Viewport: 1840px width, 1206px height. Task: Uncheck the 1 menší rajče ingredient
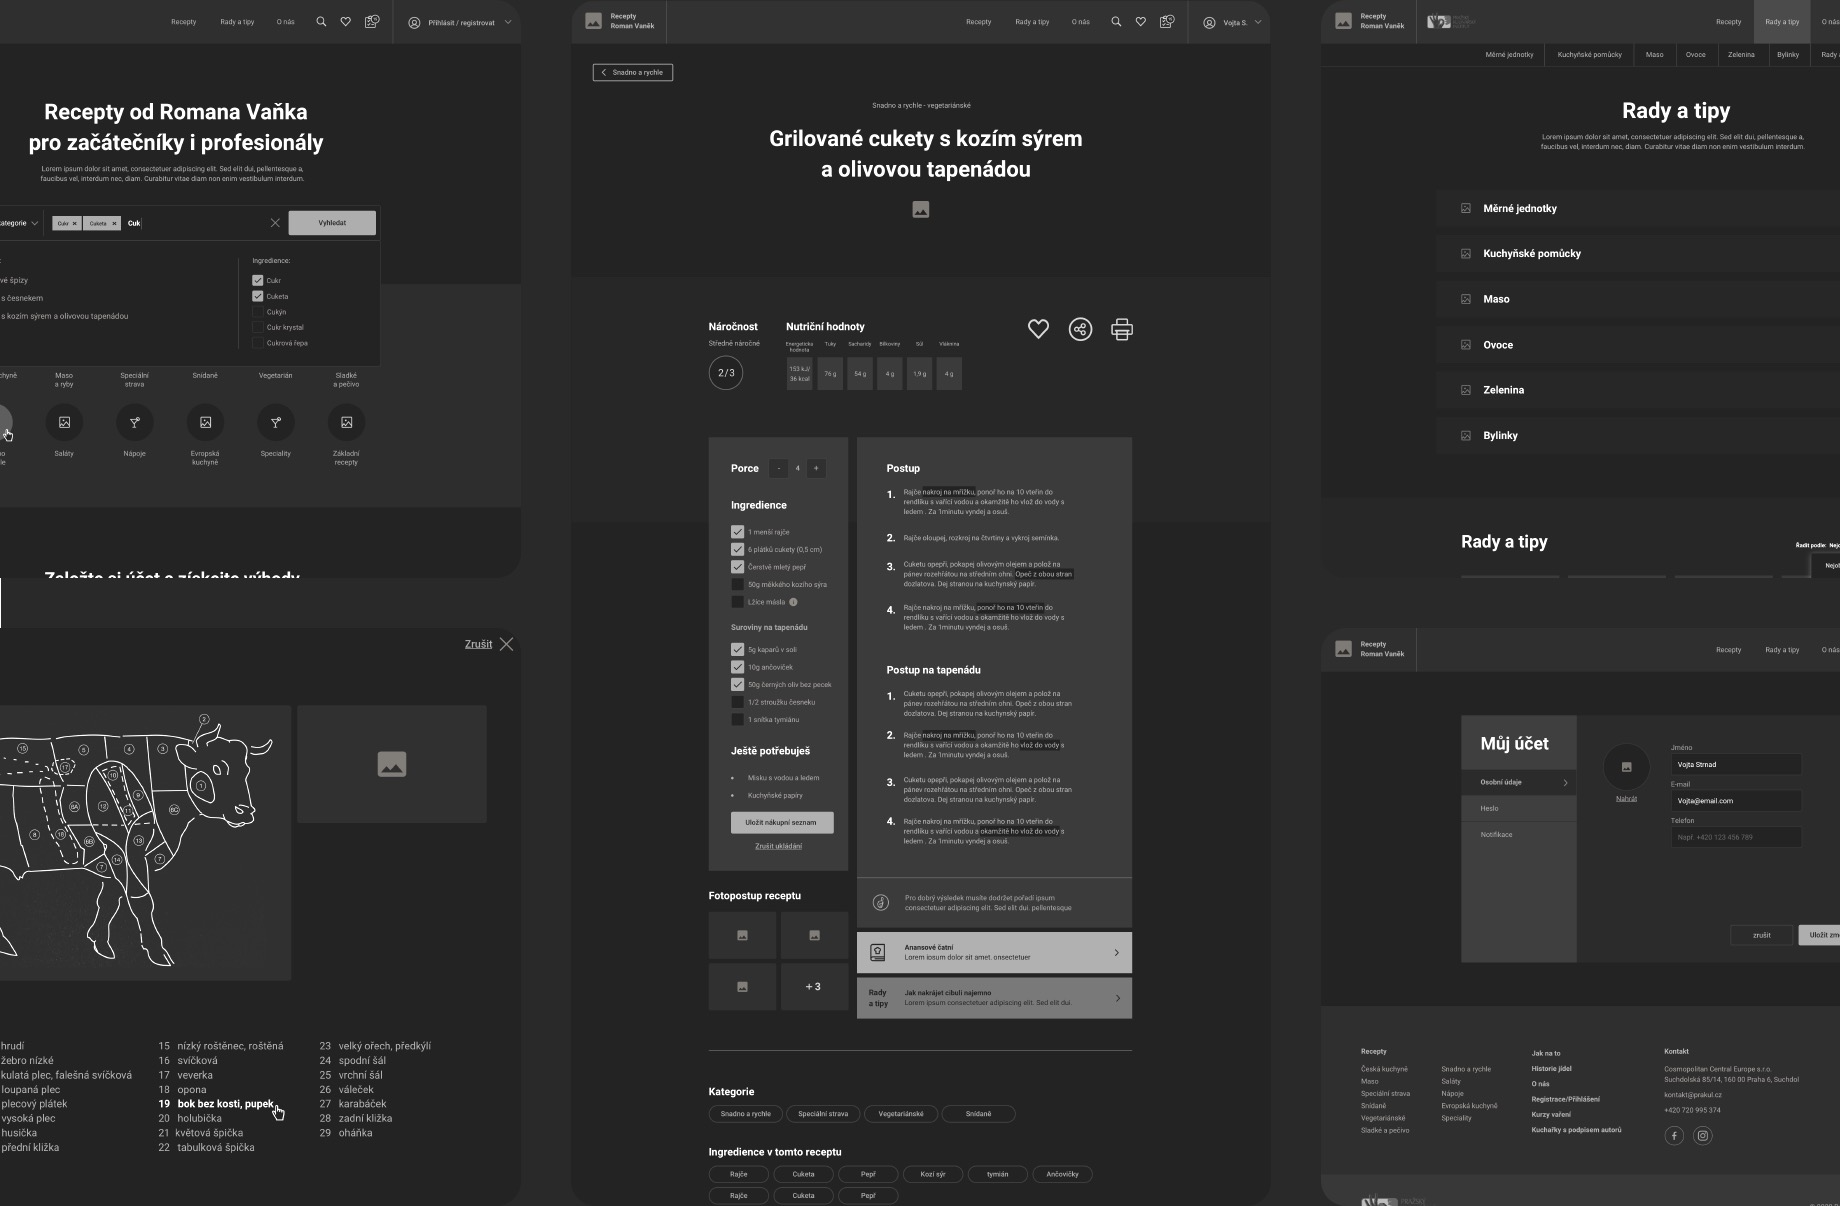[x=737, y=532]
